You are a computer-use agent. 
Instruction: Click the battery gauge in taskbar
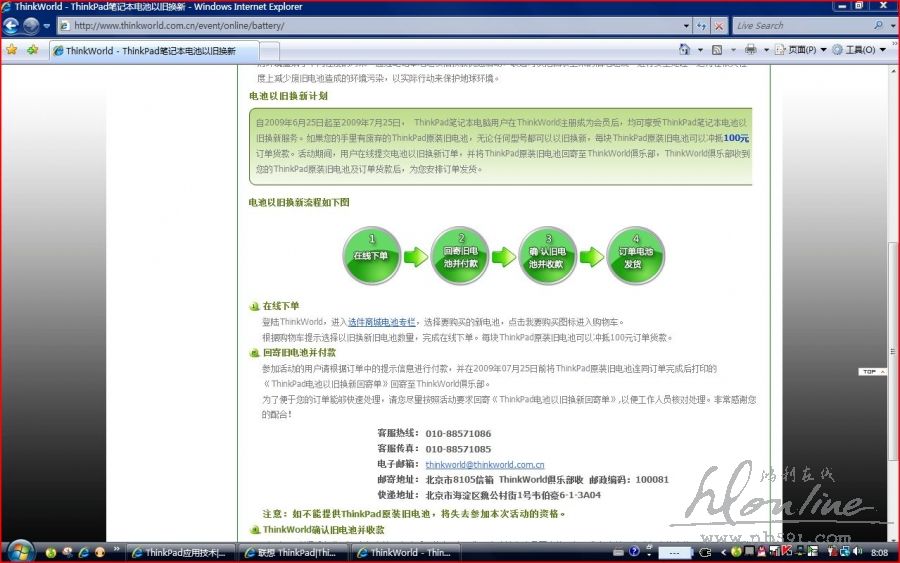(x=675, y=553)
